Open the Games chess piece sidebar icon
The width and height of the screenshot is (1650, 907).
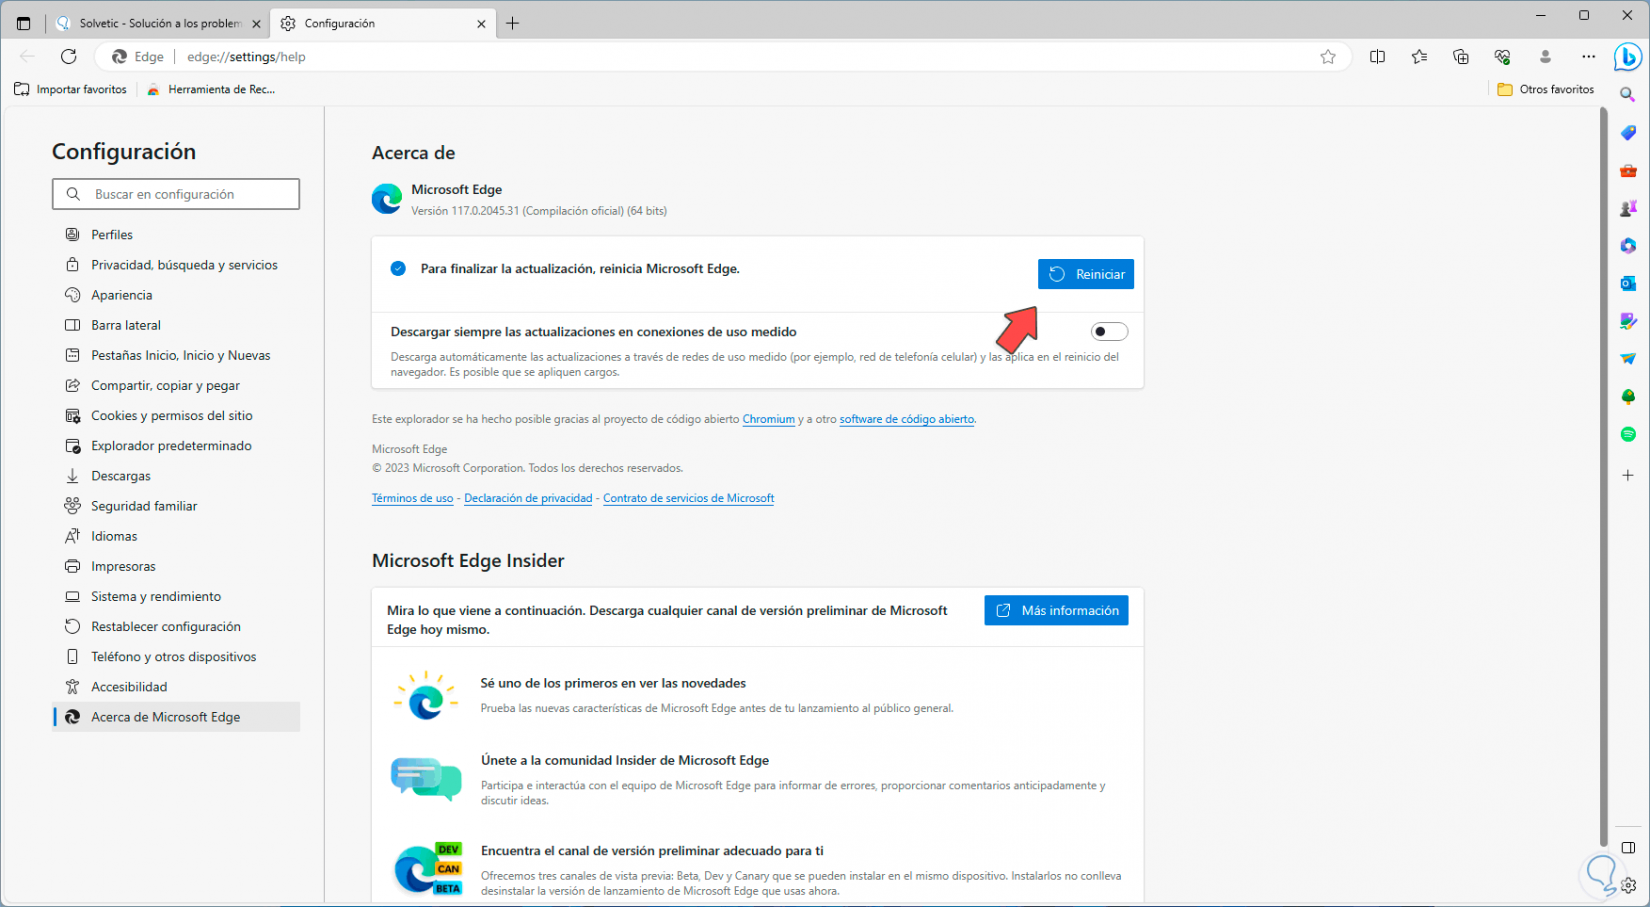tap(1628, 208)
